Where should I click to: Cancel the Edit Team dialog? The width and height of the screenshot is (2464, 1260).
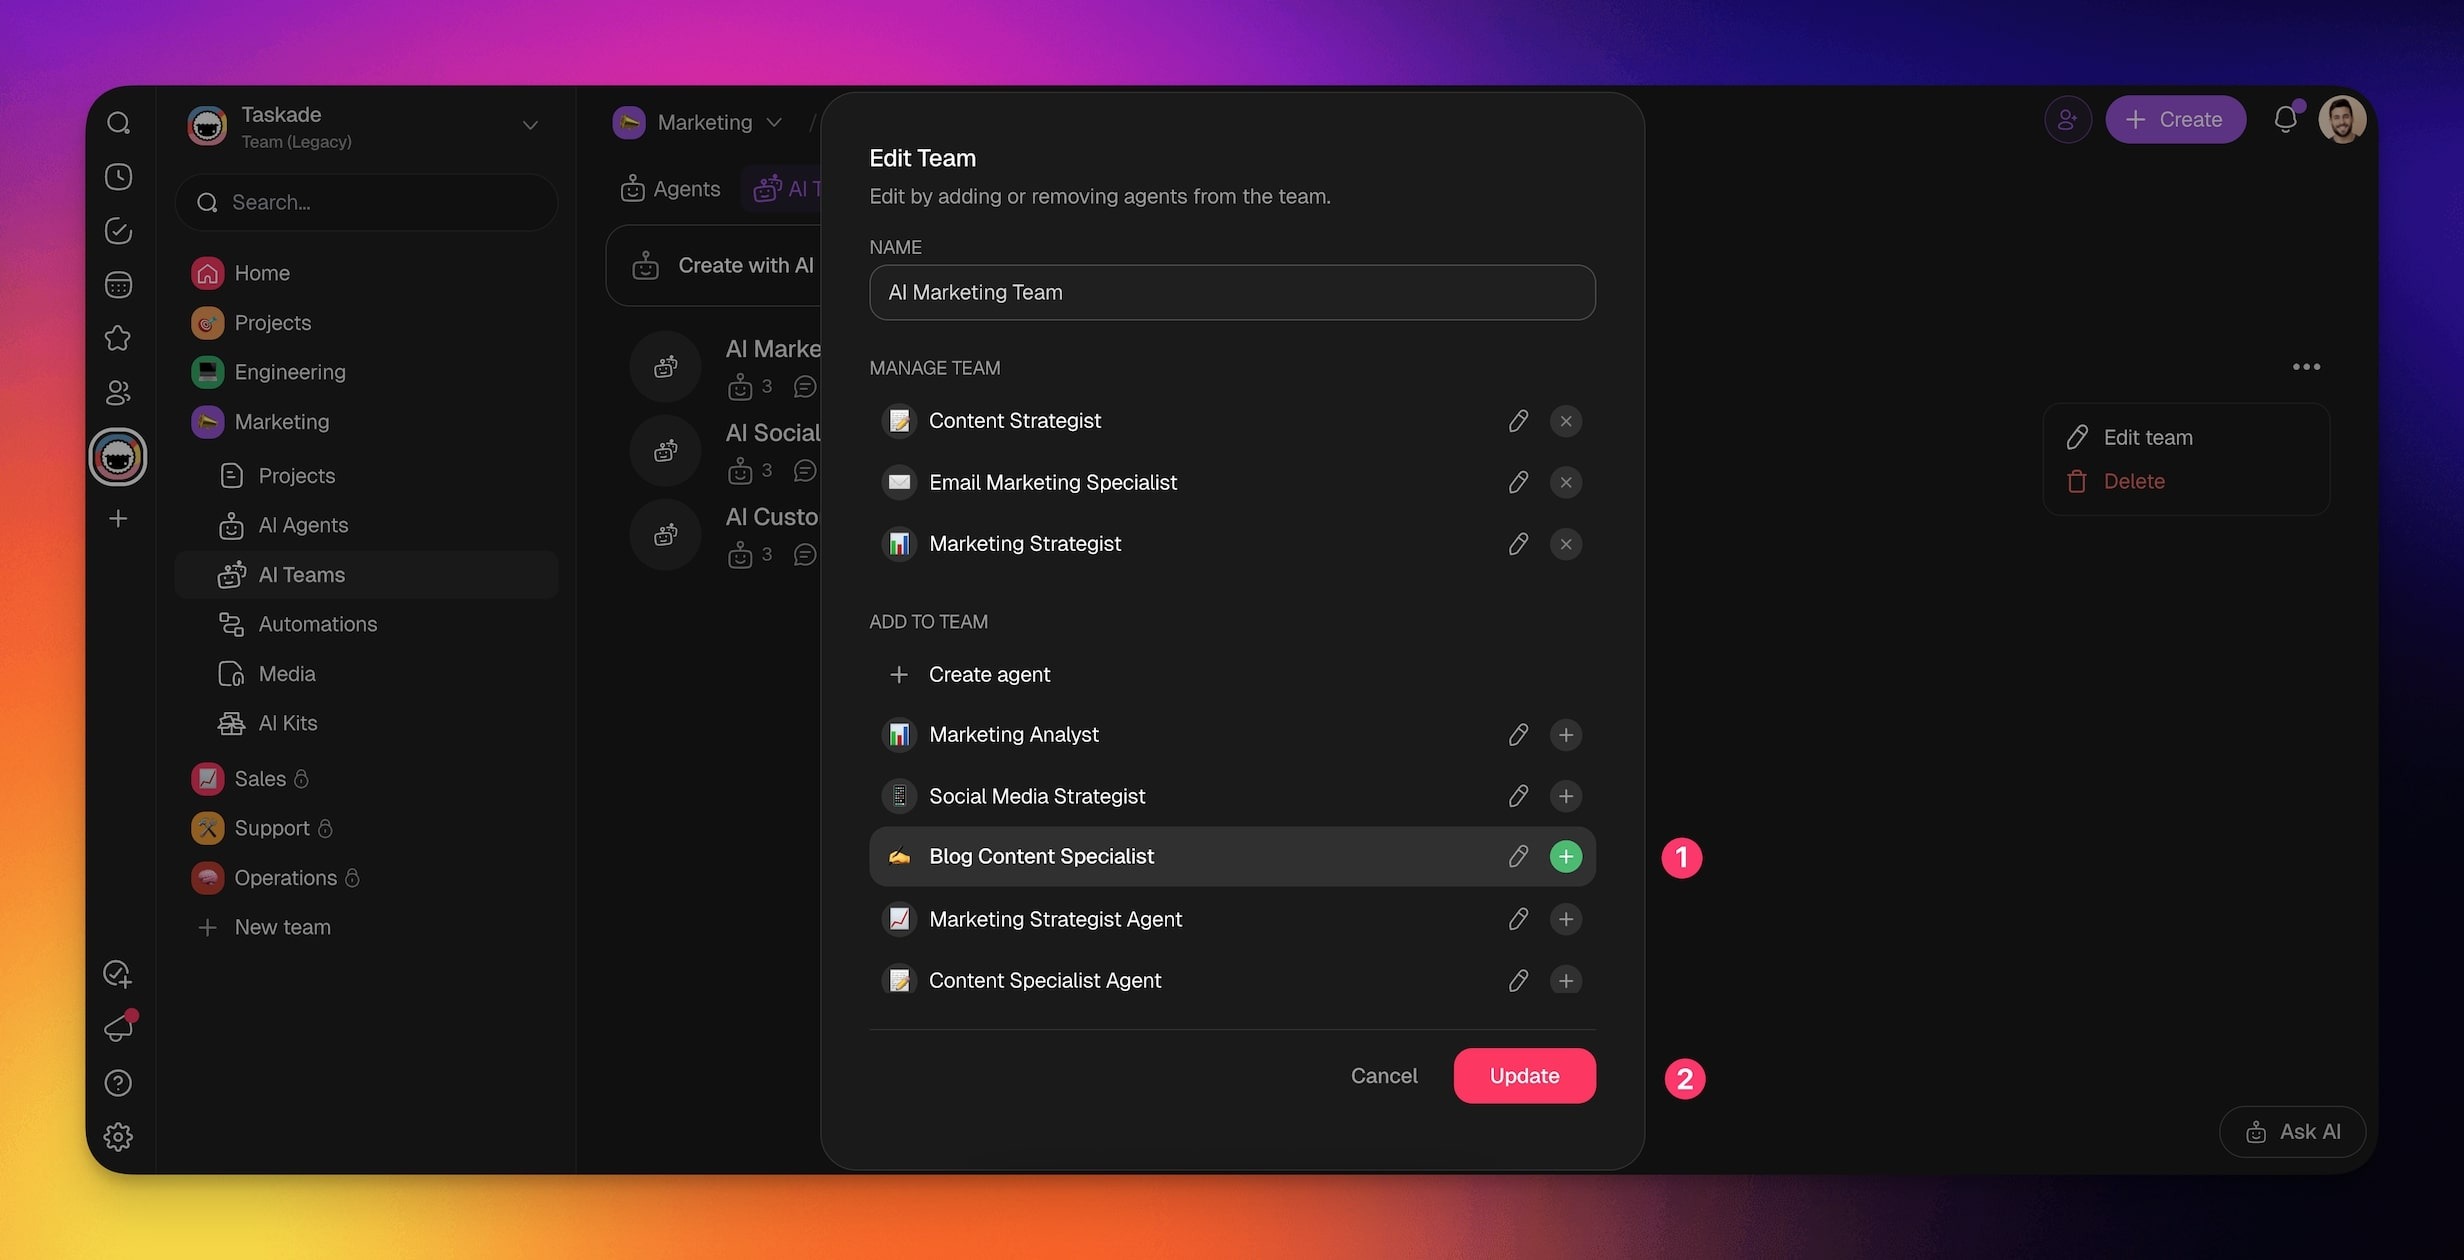coord(1383,1076)
